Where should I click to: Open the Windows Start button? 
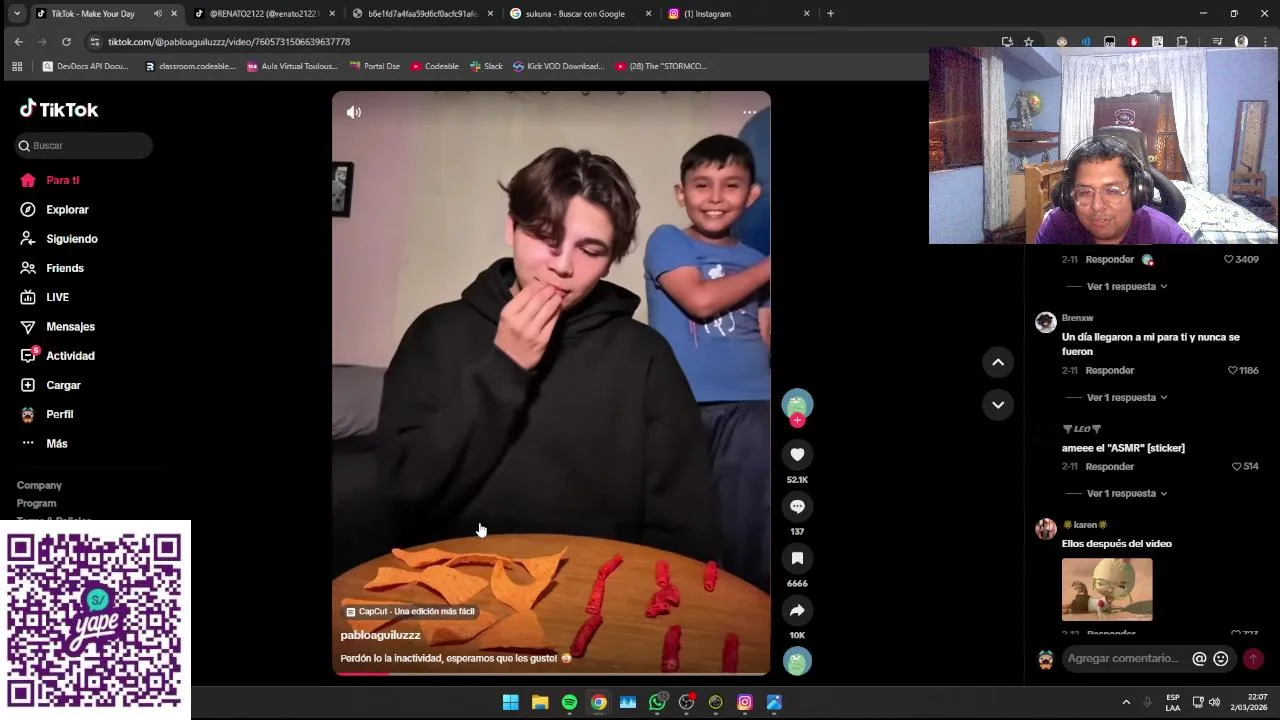511,702
